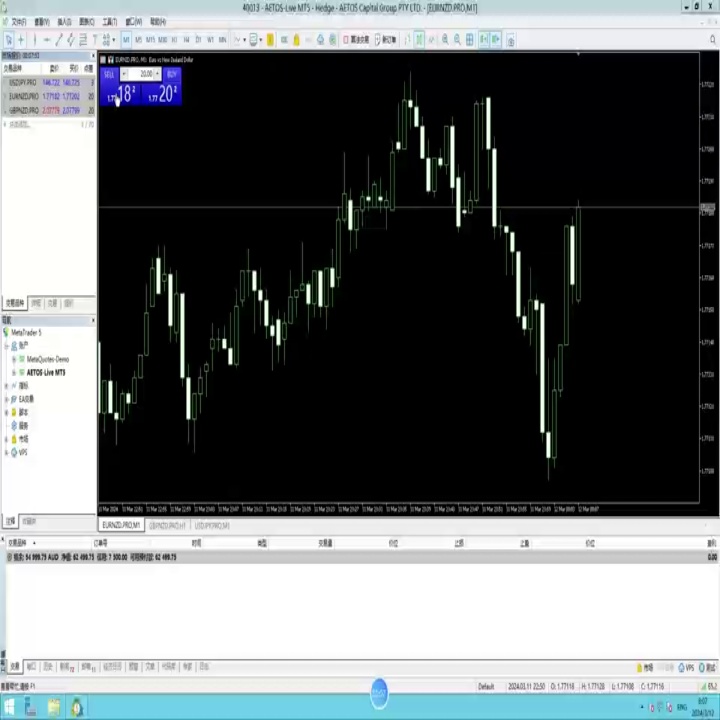Select EURNZD.PRO row in Market Watch
Image resolution: width=720 pixels, height=720 pixels.
click(x=49, y=96)
